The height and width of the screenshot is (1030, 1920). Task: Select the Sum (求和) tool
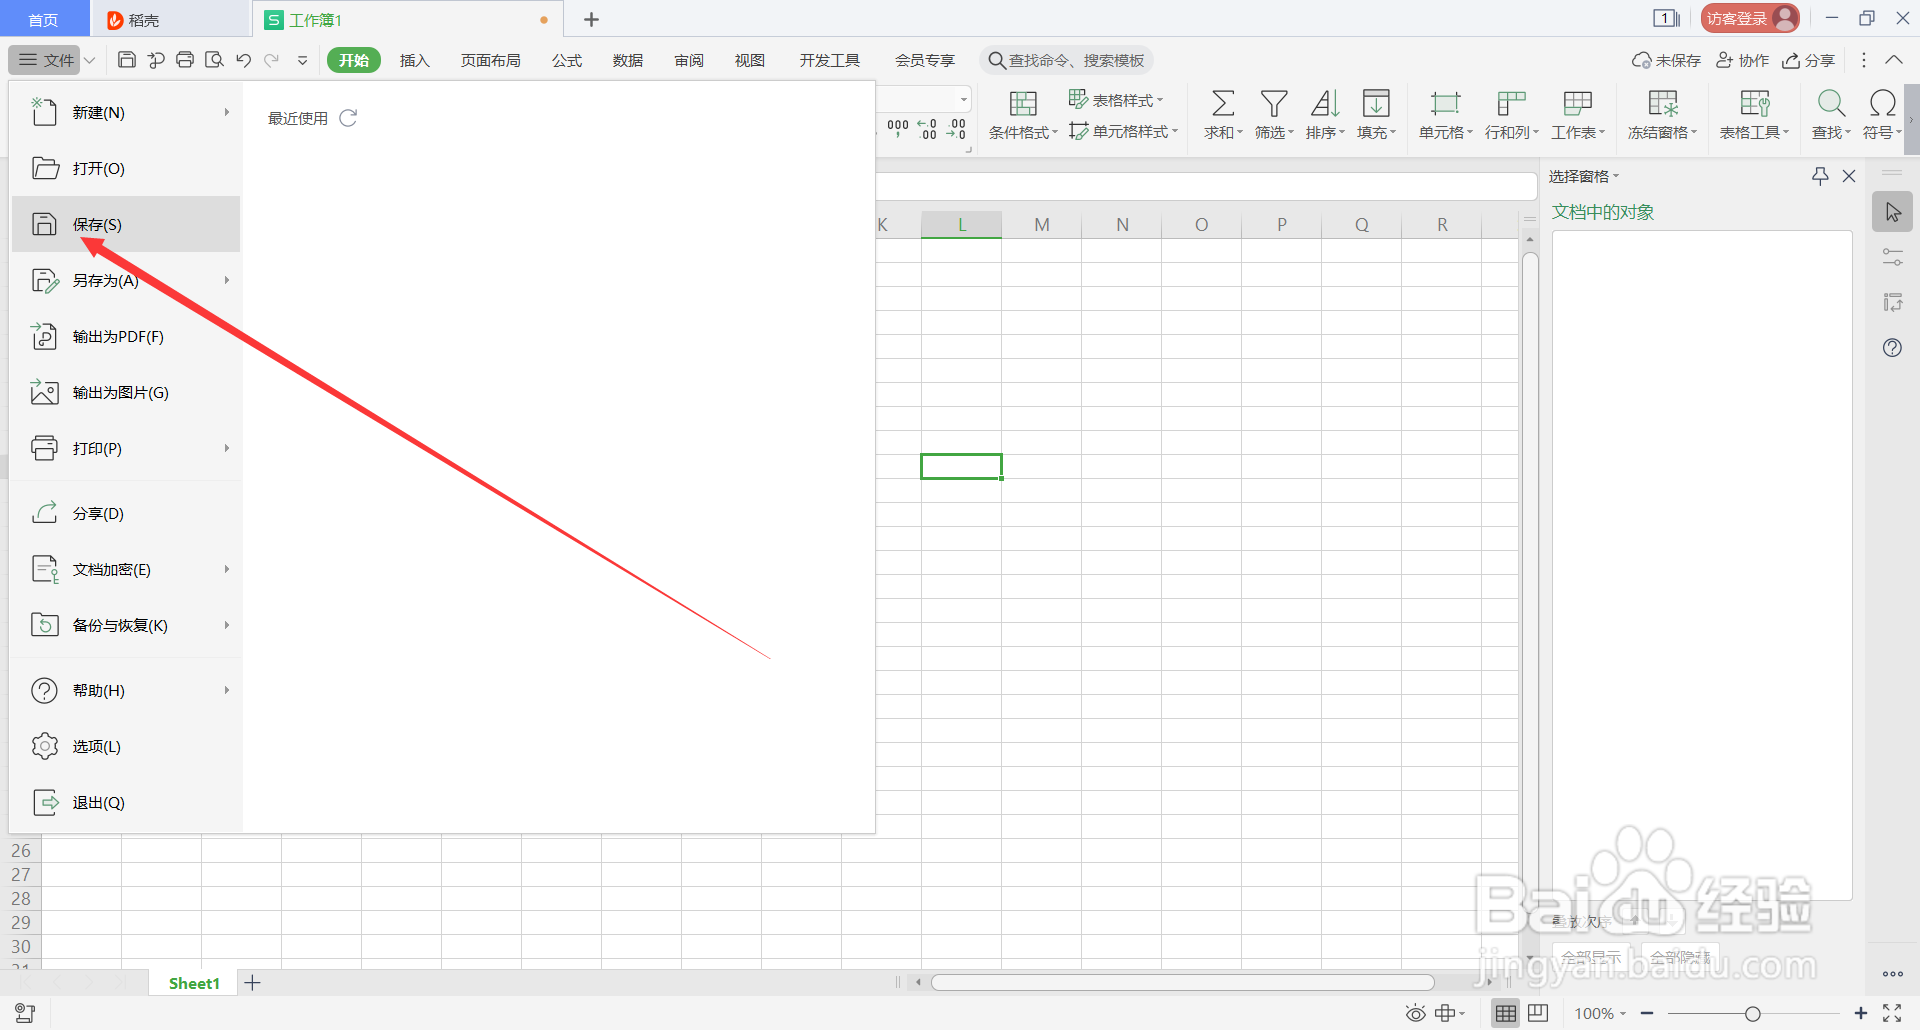(1222, 113)
